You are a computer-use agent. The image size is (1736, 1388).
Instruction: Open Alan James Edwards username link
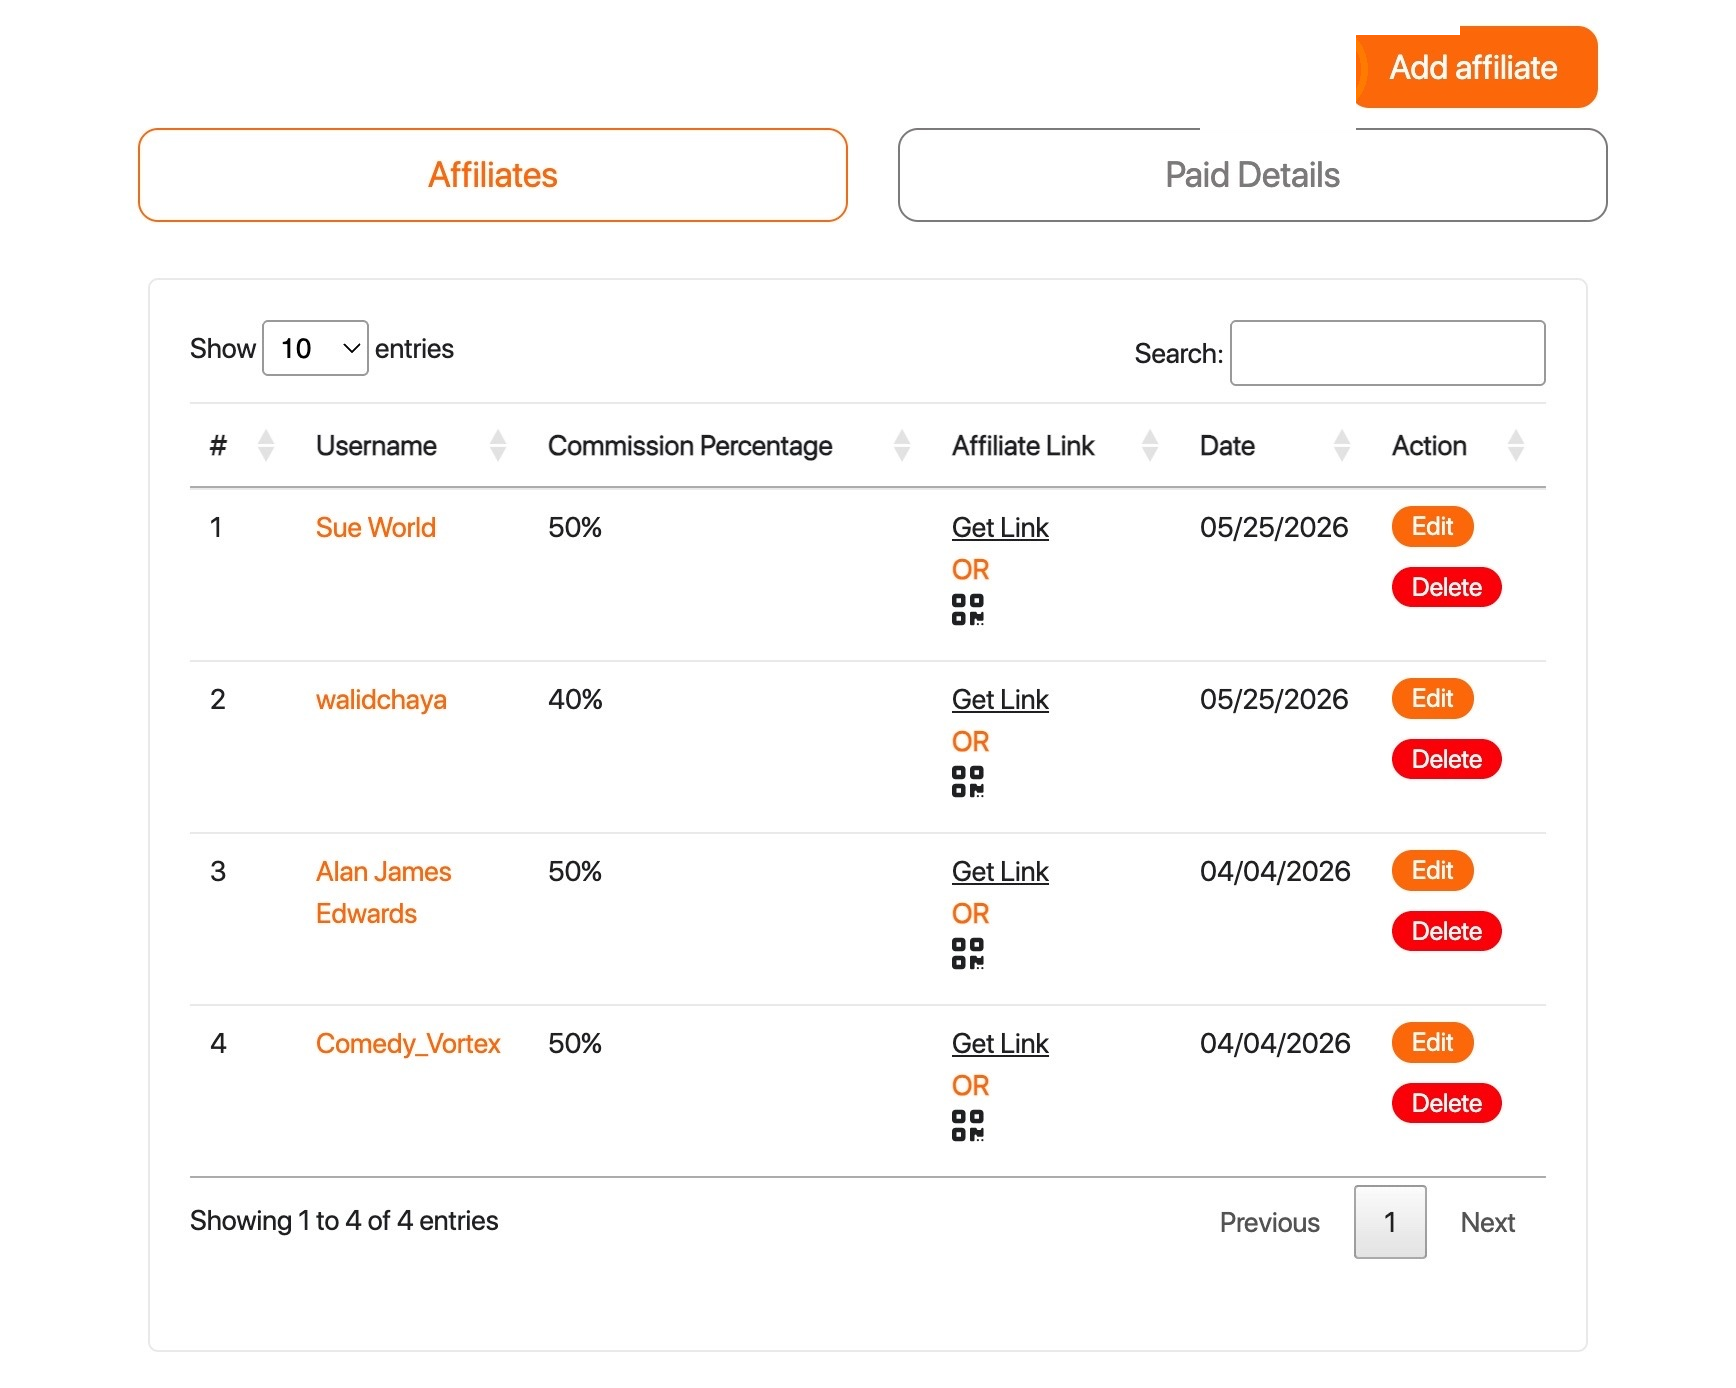[x=384, y=892]
